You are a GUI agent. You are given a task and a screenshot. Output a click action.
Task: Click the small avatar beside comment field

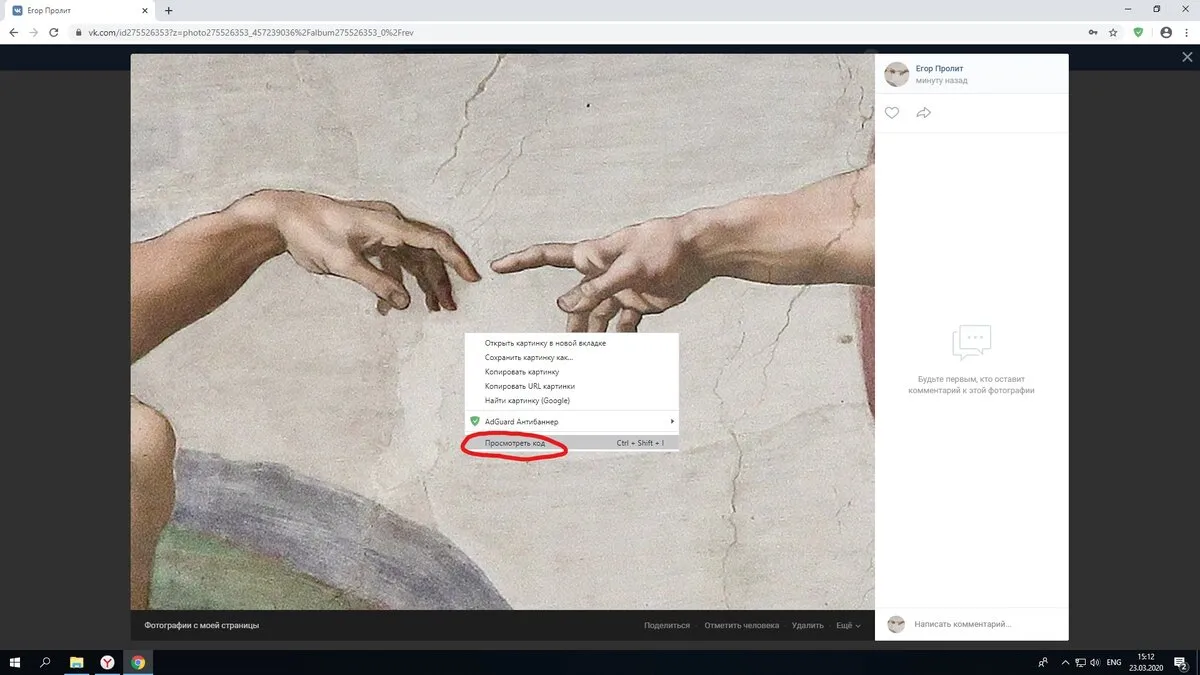896,624
